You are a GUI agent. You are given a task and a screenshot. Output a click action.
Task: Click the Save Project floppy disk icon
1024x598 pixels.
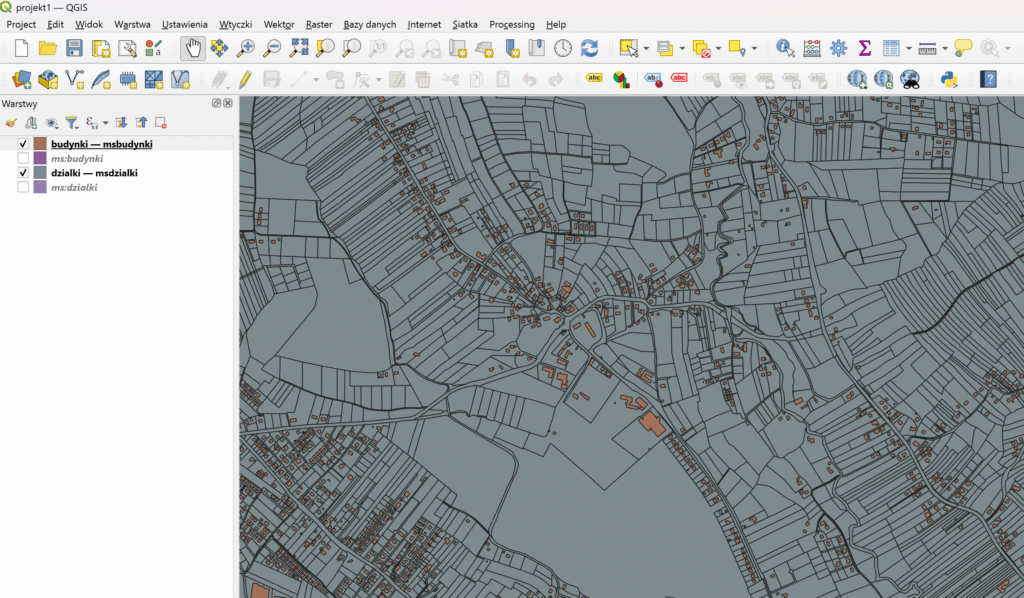click(74, 47)
